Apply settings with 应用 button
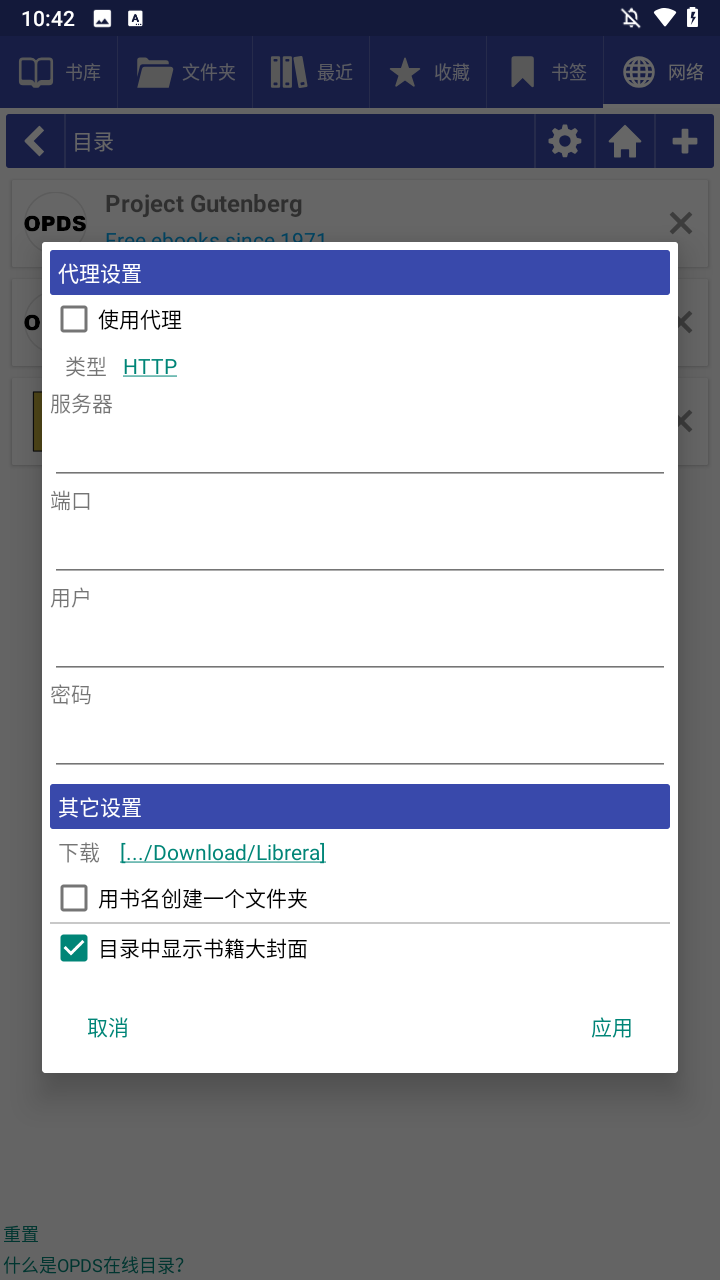Image resolution: width=720 pixels, height=1280 pixels. coord(612,1027)
